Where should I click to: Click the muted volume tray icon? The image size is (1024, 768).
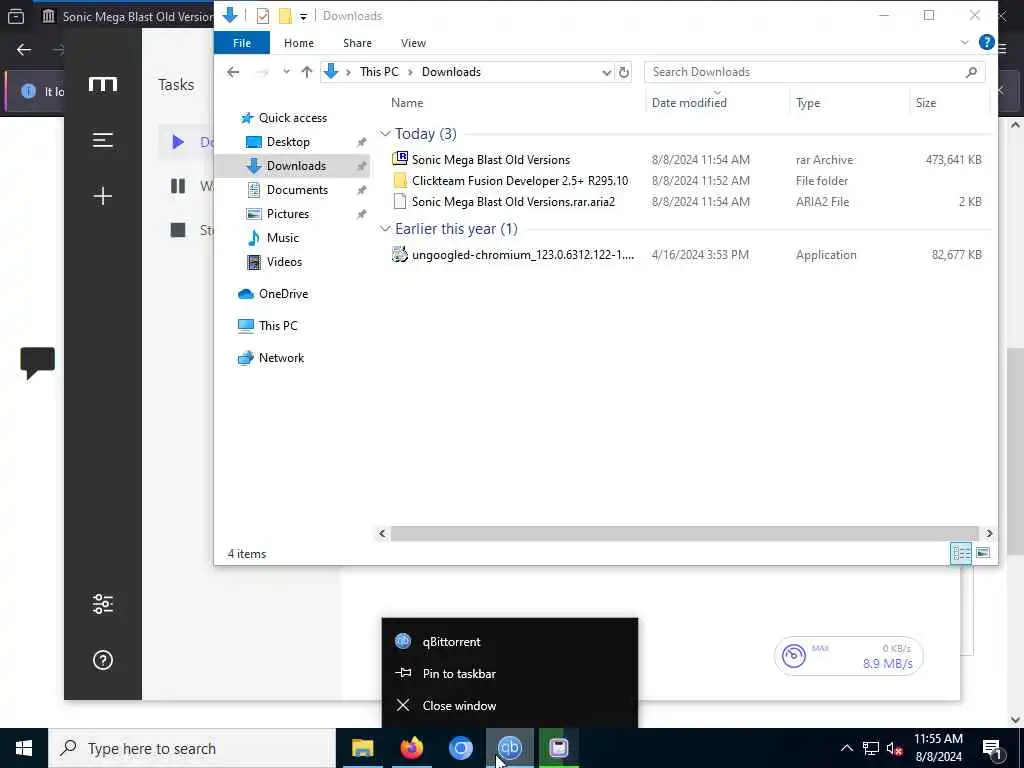pos(894,748)
